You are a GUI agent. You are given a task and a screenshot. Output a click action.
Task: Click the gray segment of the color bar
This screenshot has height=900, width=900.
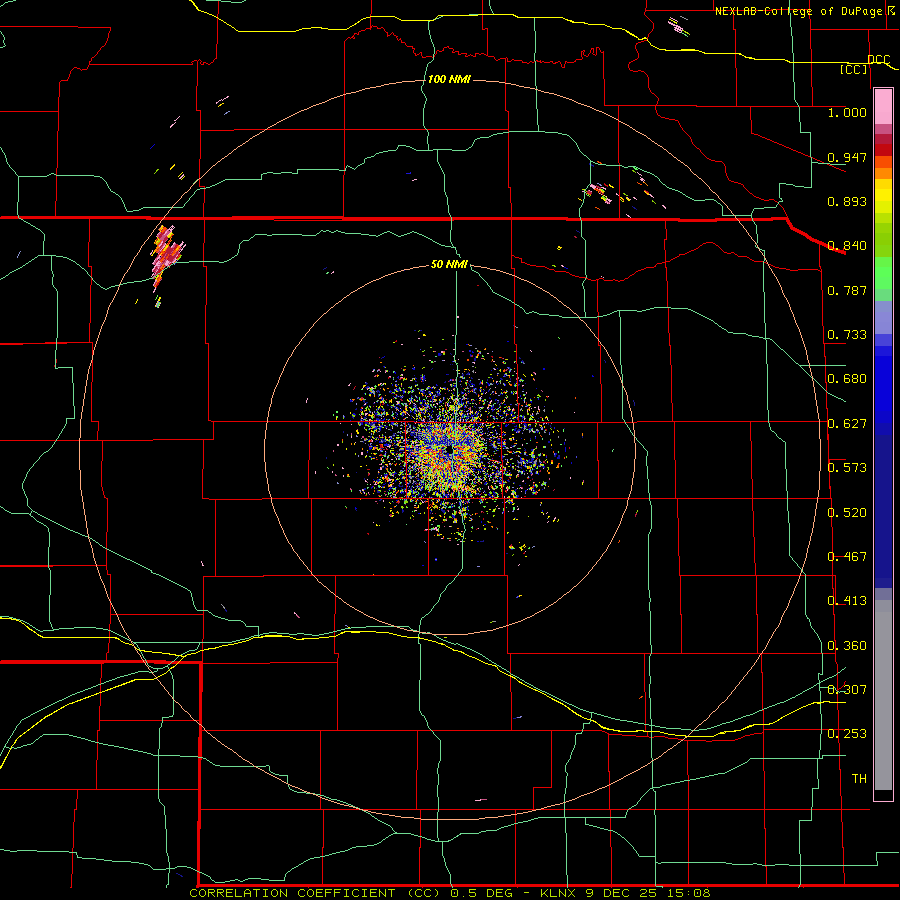883,695
